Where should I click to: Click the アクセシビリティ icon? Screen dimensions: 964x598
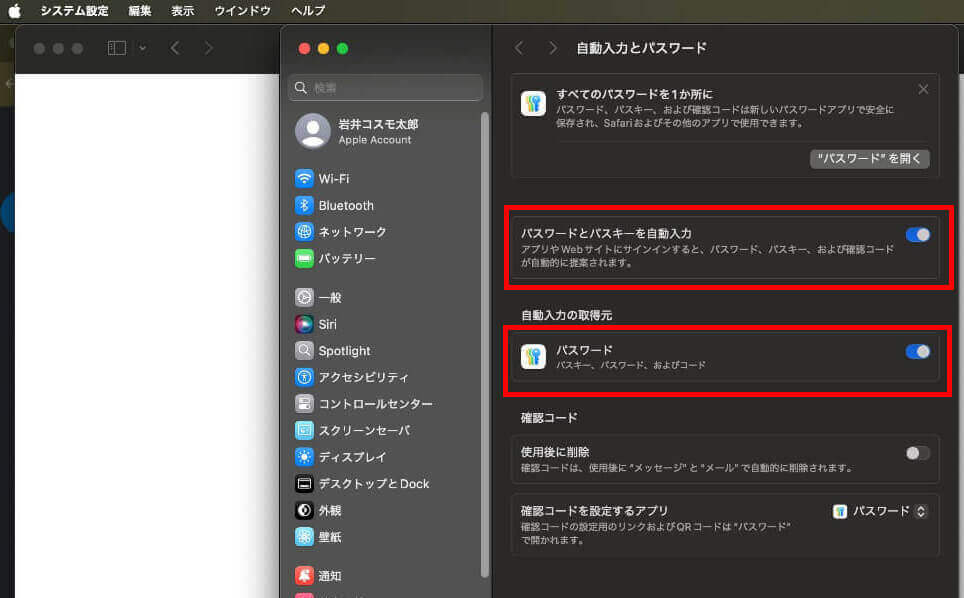pos(304,377)
